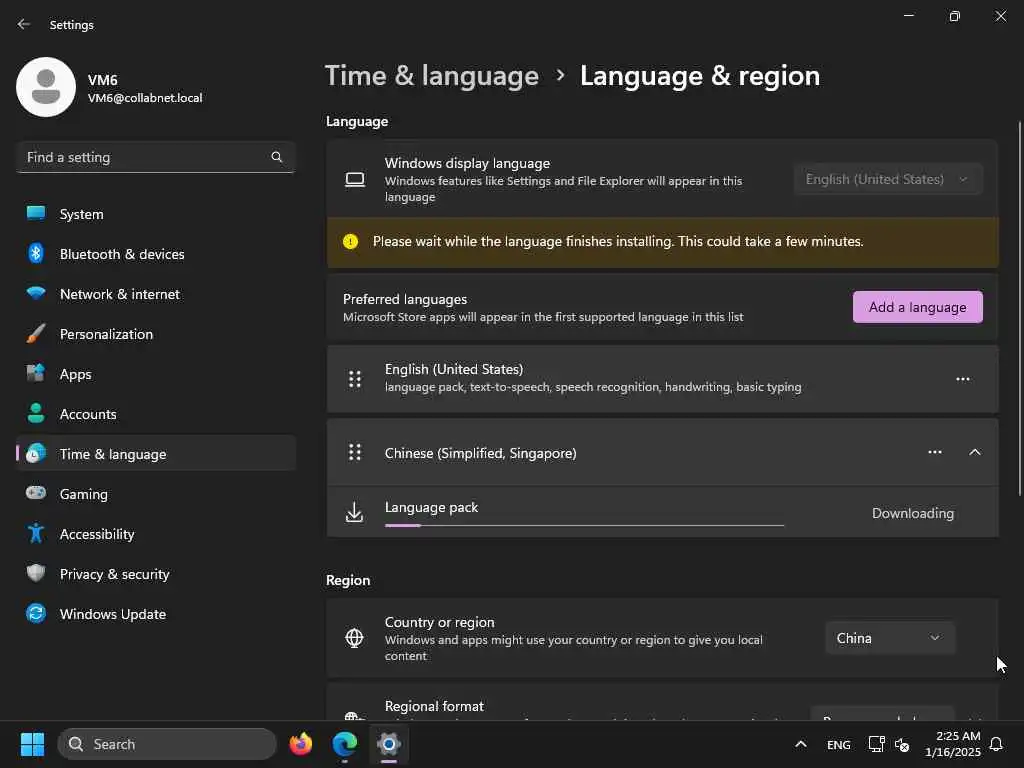Click the Add a language button

click(918, 307)
